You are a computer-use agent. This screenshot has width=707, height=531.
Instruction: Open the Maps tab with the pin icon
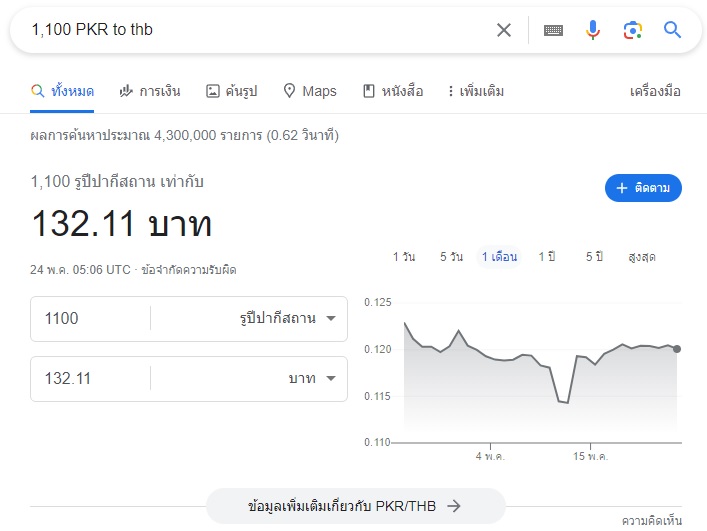click(310, 92)
